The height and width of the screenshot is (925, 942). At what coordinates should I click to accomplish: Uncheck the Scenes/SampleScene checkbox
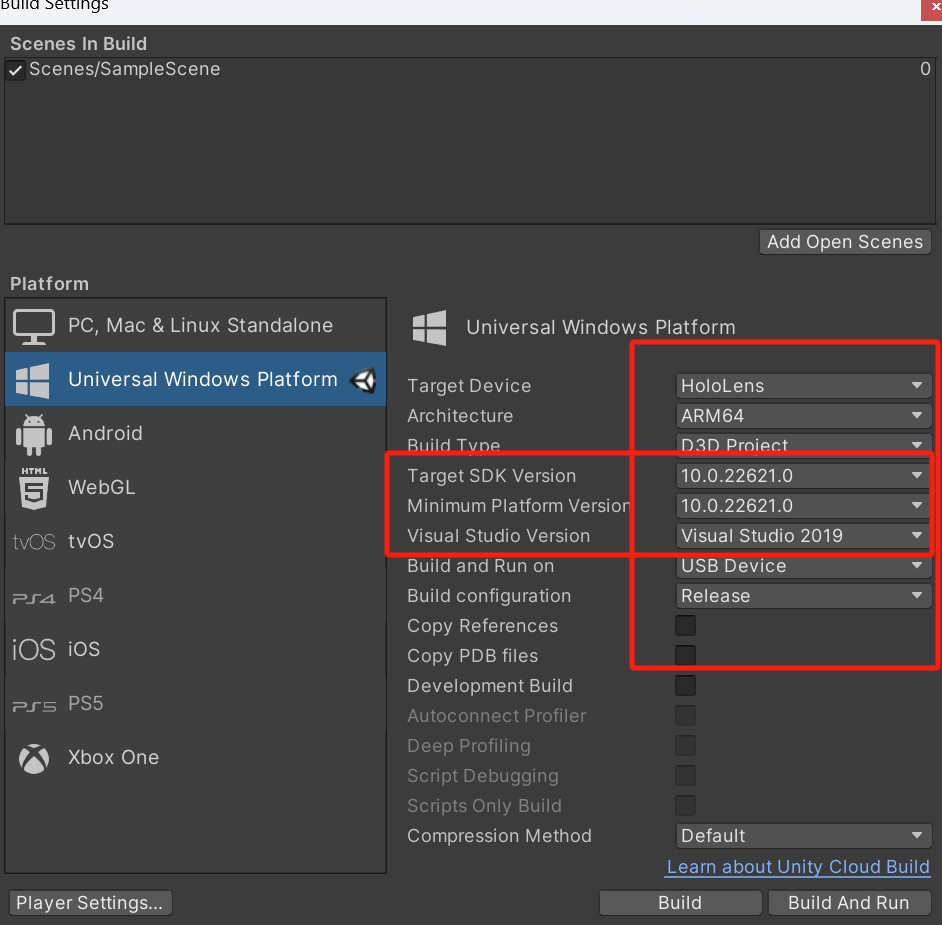click(16, 70)
